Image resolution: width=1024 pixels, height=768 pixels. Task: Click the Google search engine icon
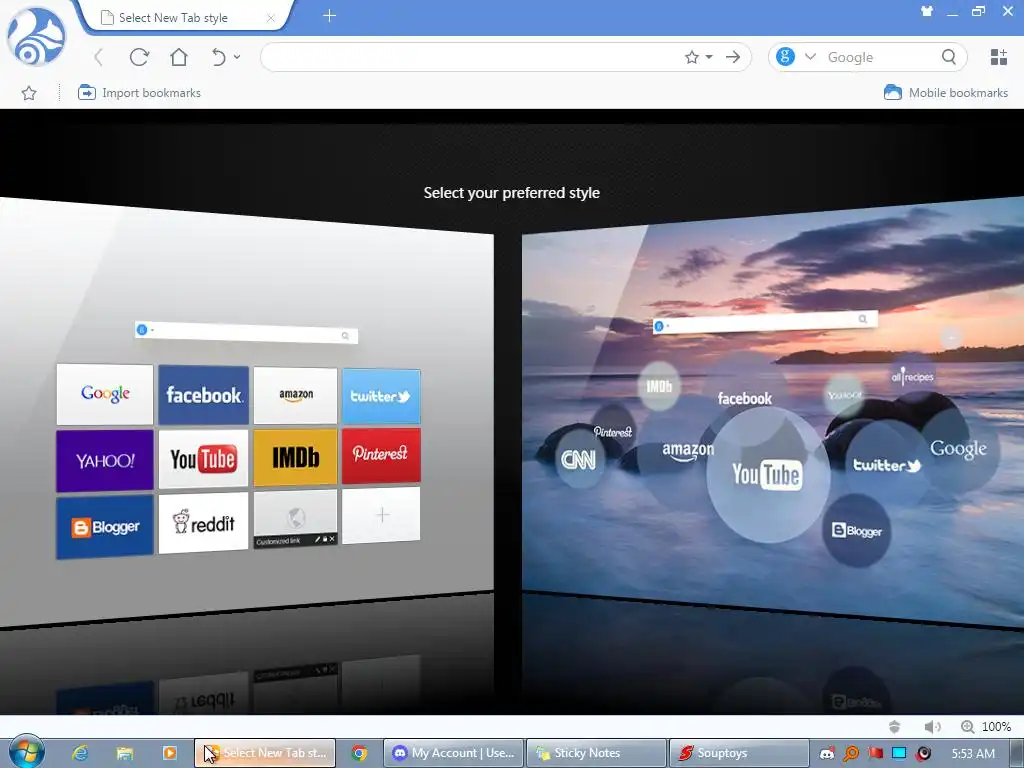785,57
